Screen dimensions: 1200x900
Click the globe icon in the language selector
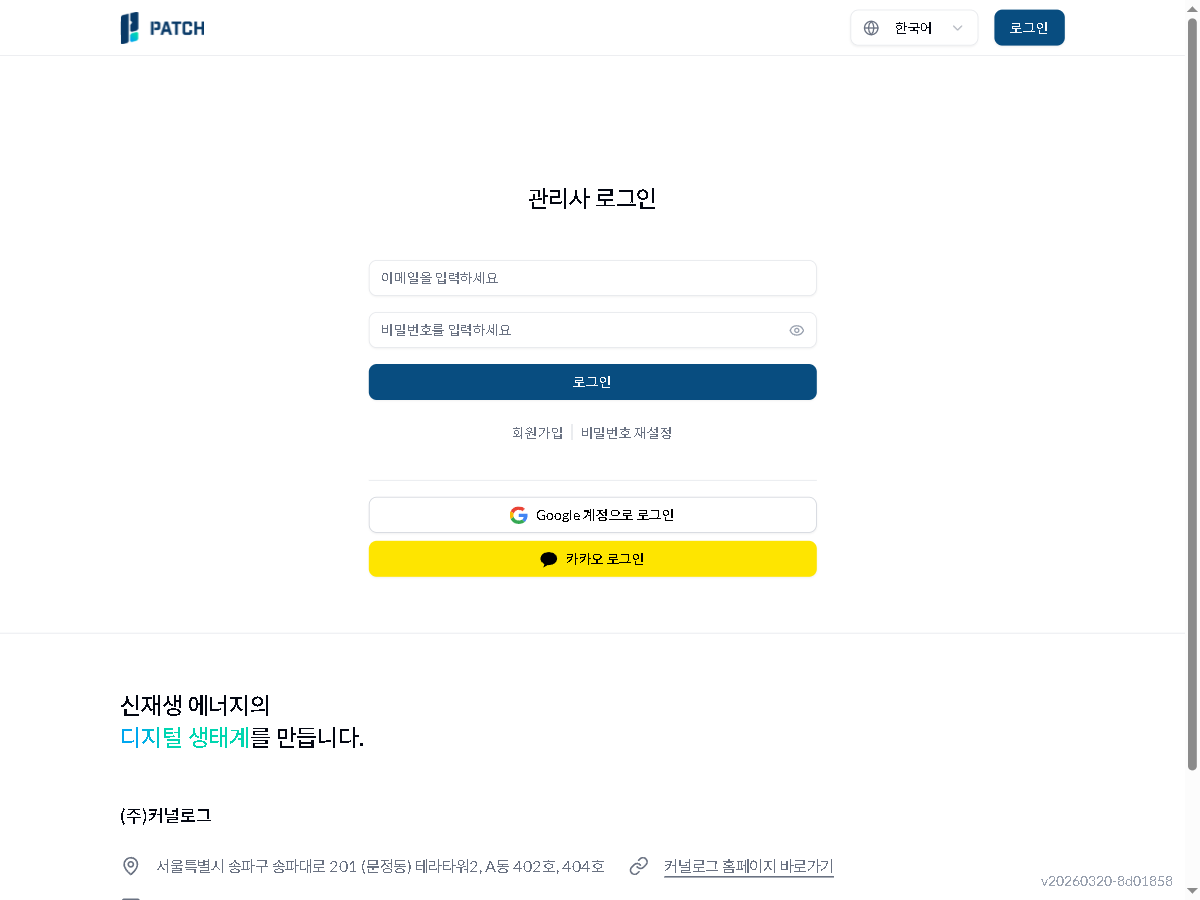(x=870, y=27)
